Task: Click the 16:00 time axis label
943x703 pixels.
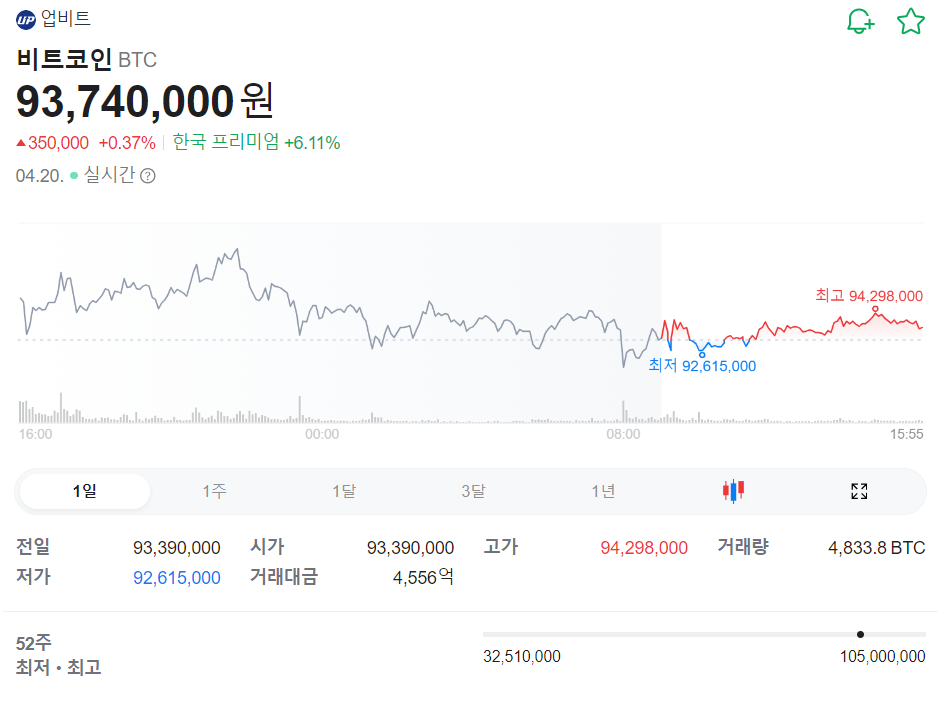Action: tap(35, 434)
